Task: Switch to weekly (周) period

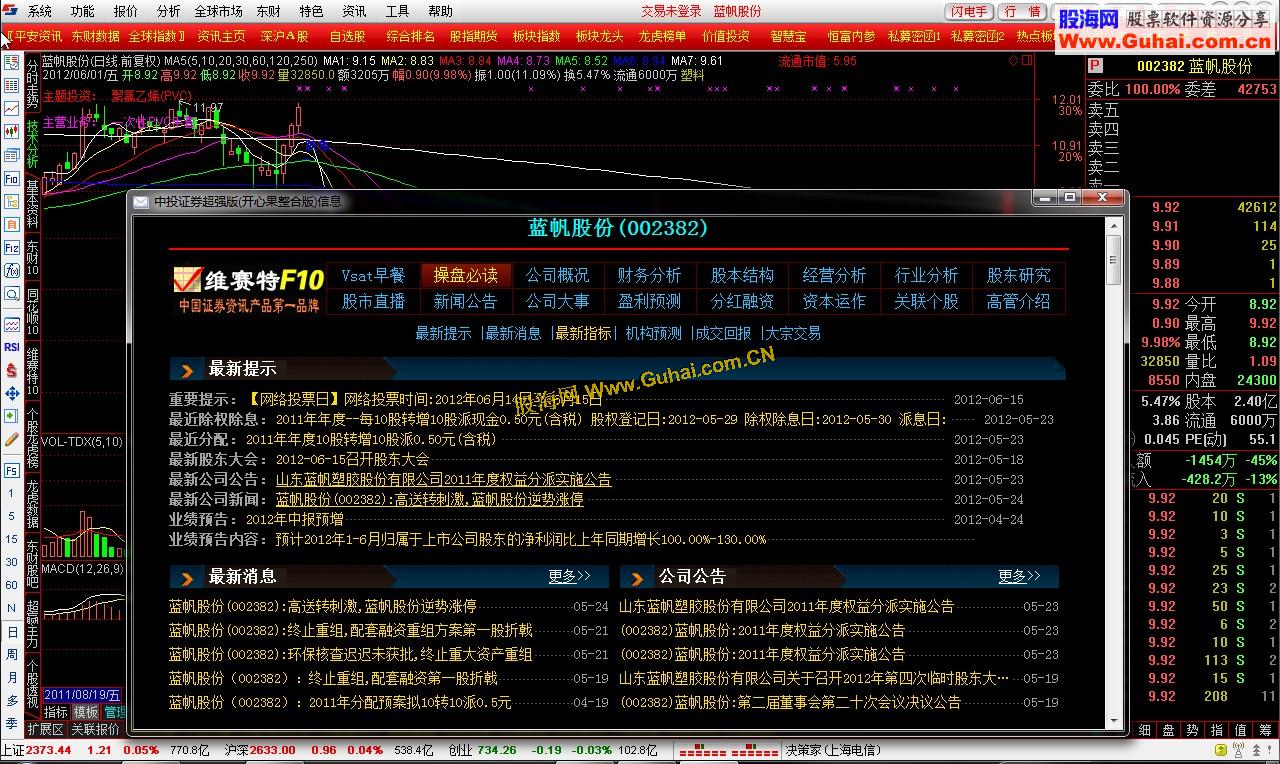Action: tap(12, 654)
